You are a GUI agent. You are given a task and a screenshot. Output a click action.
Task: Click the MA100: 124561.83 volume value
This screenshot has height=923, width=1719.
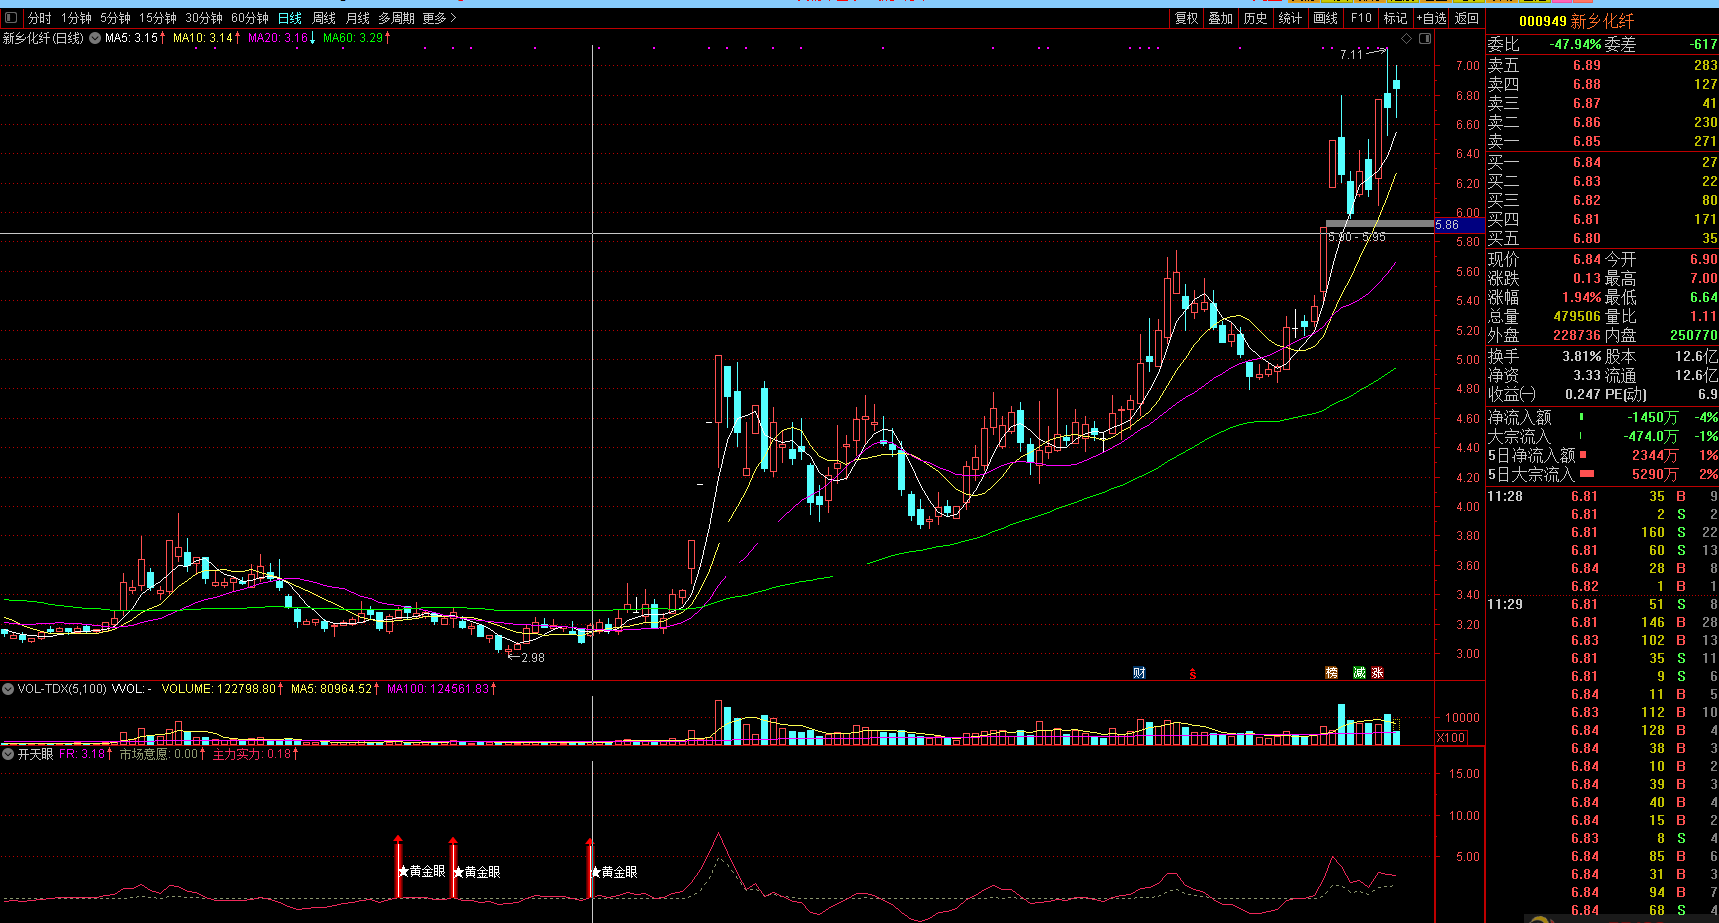click(x=441, y=689)
